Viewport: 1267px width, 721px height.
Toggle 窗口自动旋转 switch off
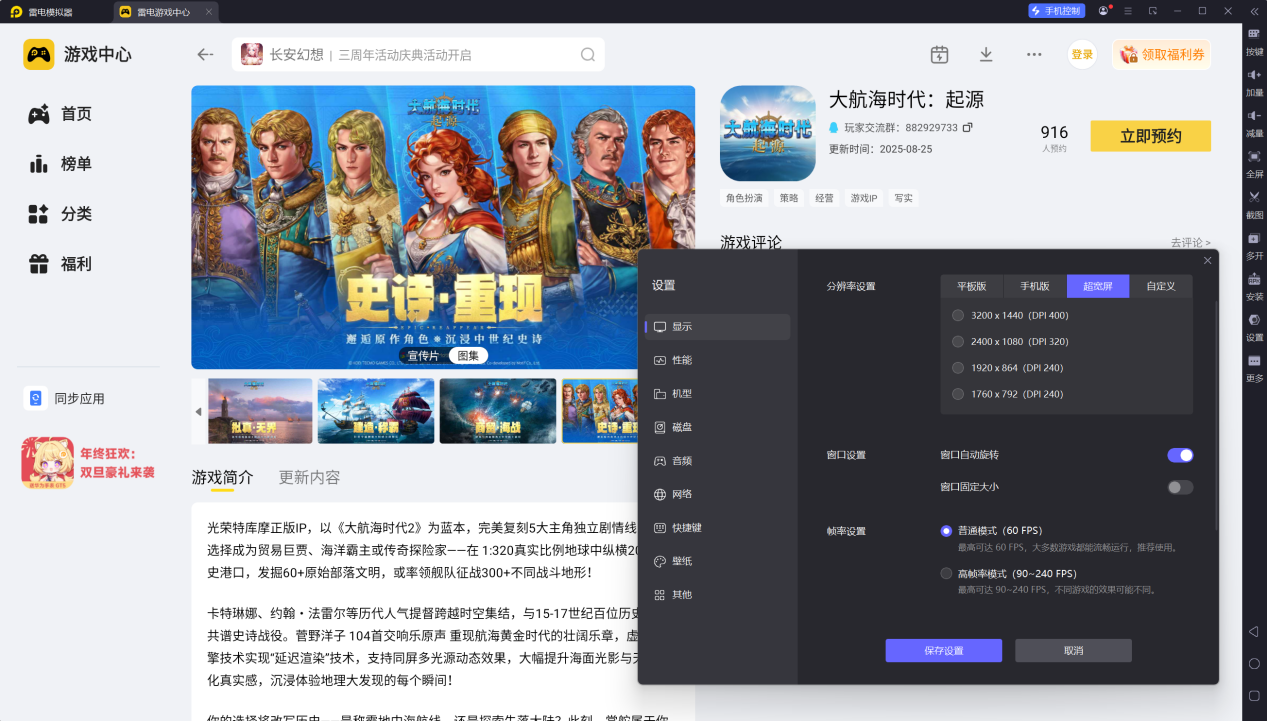coord(1180,455)
